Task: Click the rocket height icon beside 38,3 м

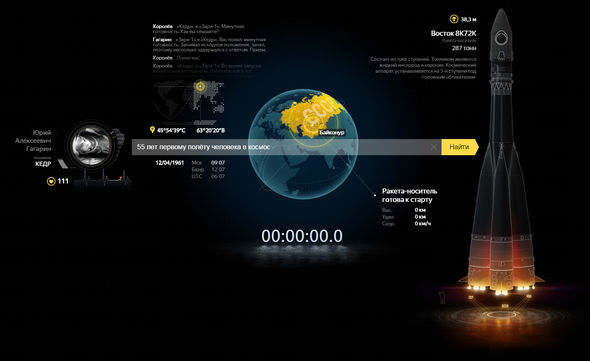Action: pos(454,19)
